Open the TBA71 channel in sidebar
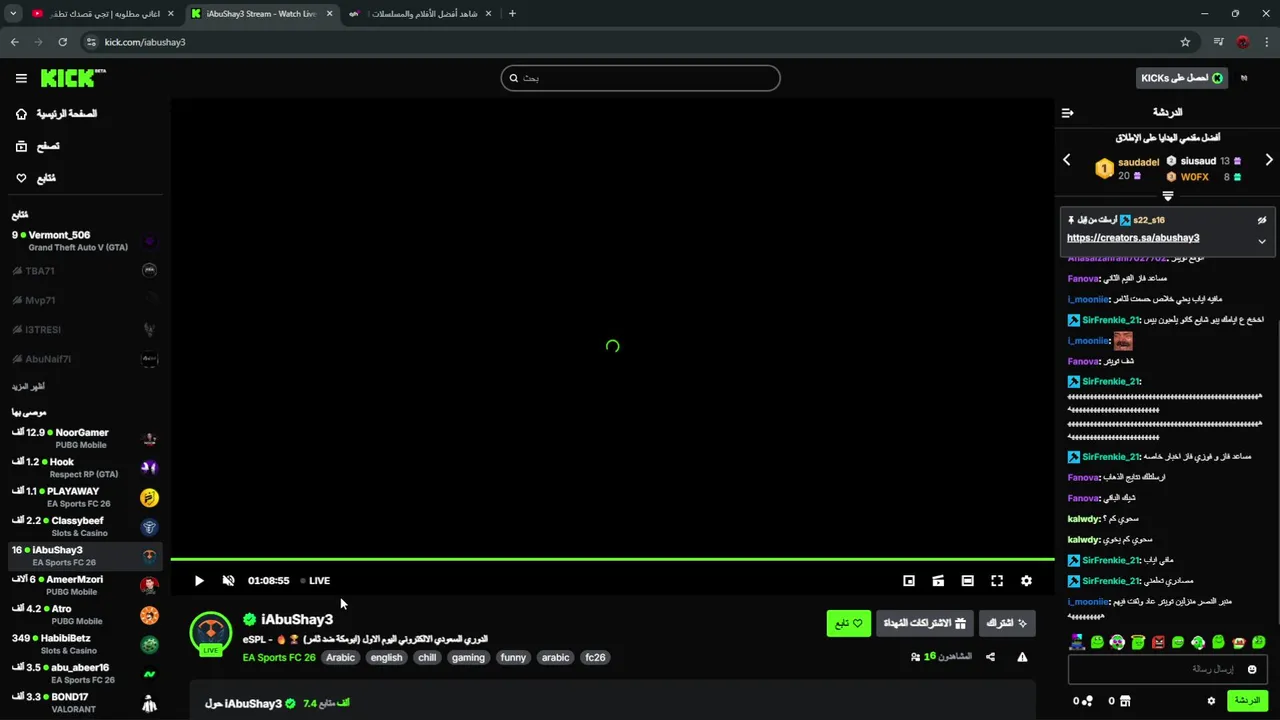The image size is (1280, 720). pyautogui.click(x=84, y=271)
